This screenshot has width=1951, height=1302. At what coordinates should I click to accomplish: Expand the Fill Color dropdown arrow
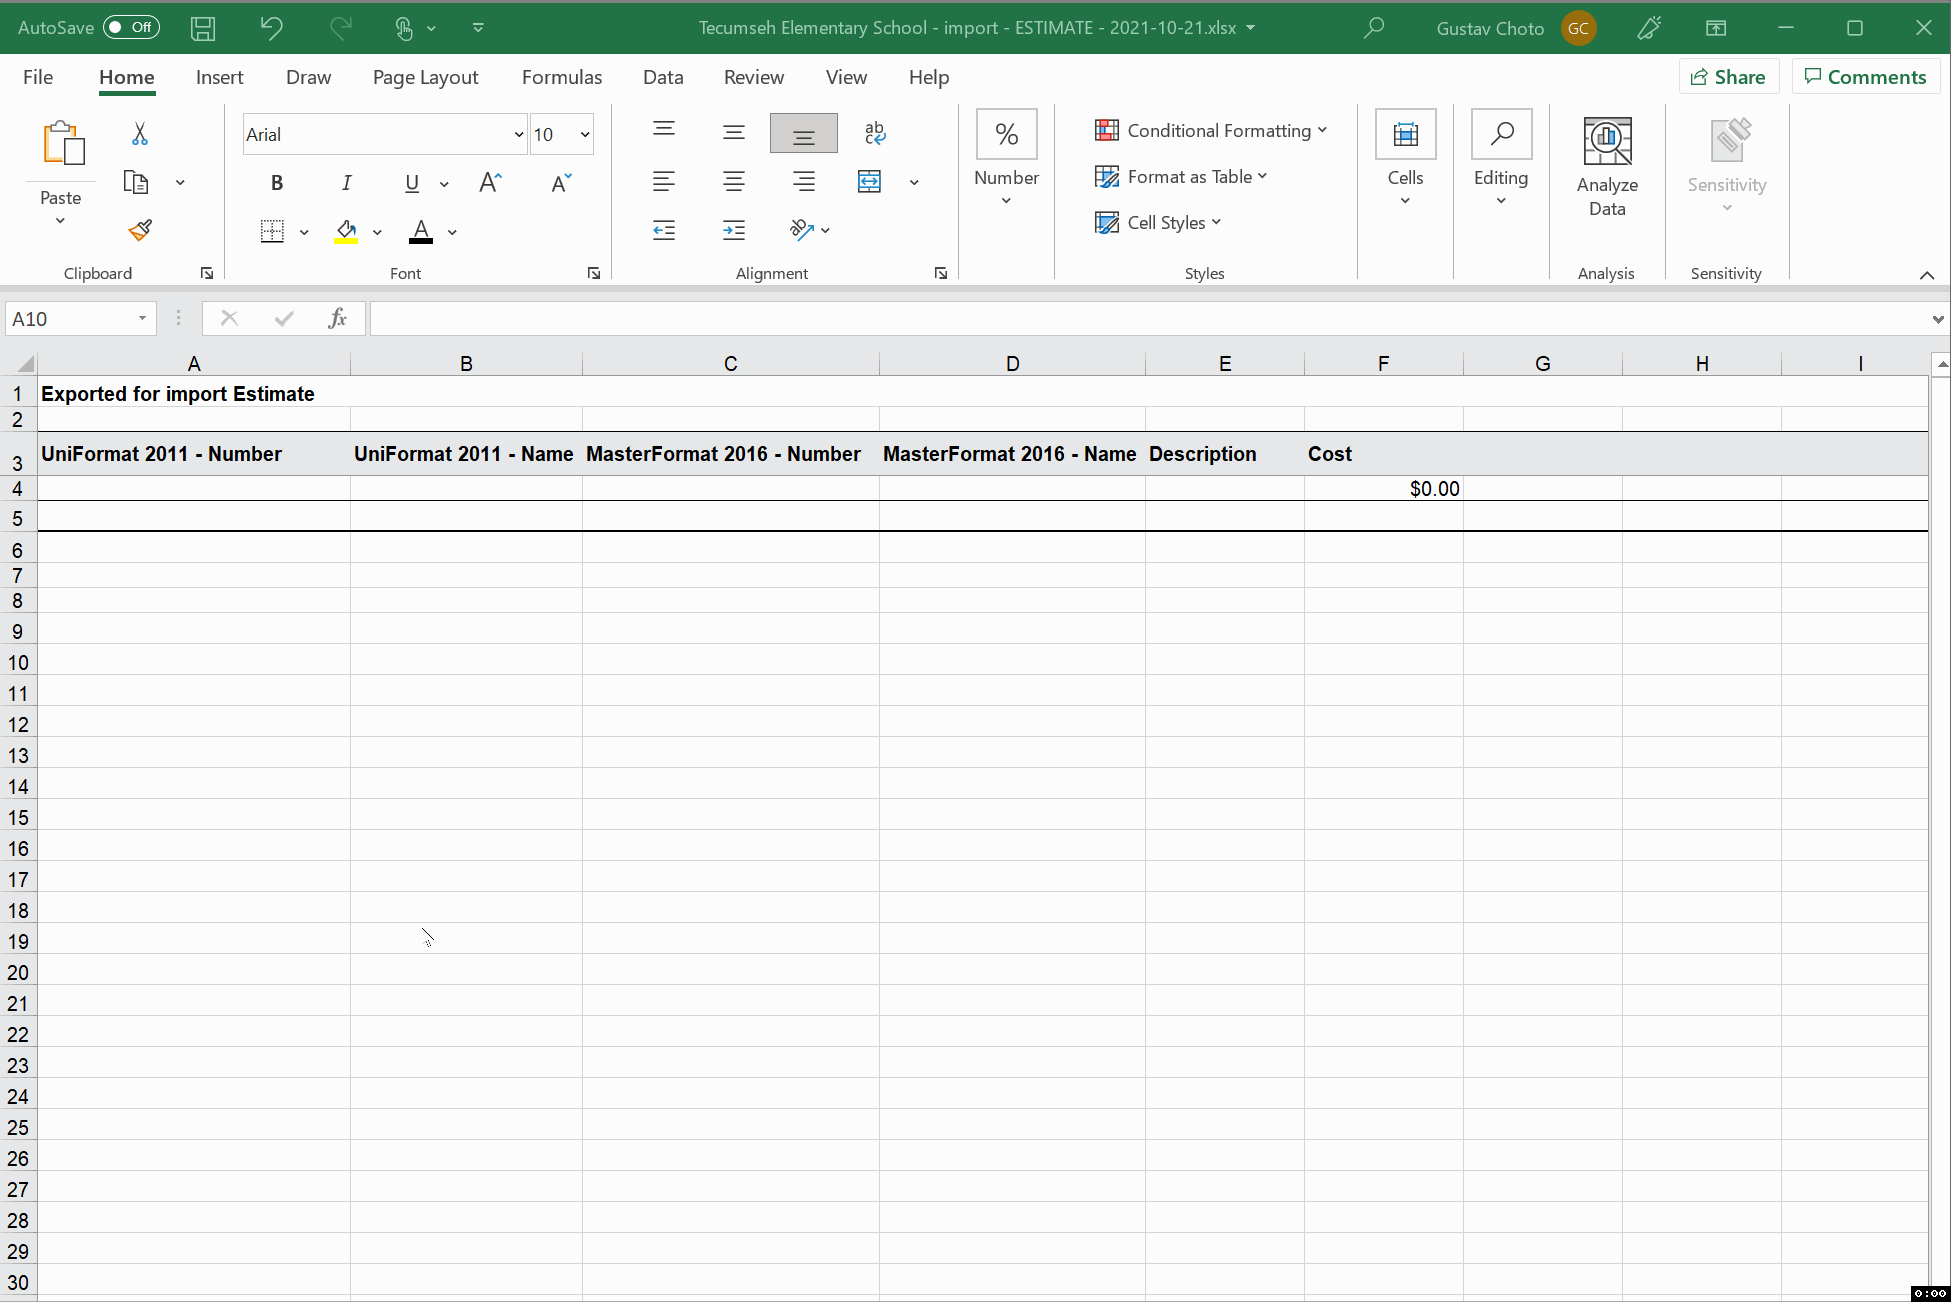coord(377,231)
